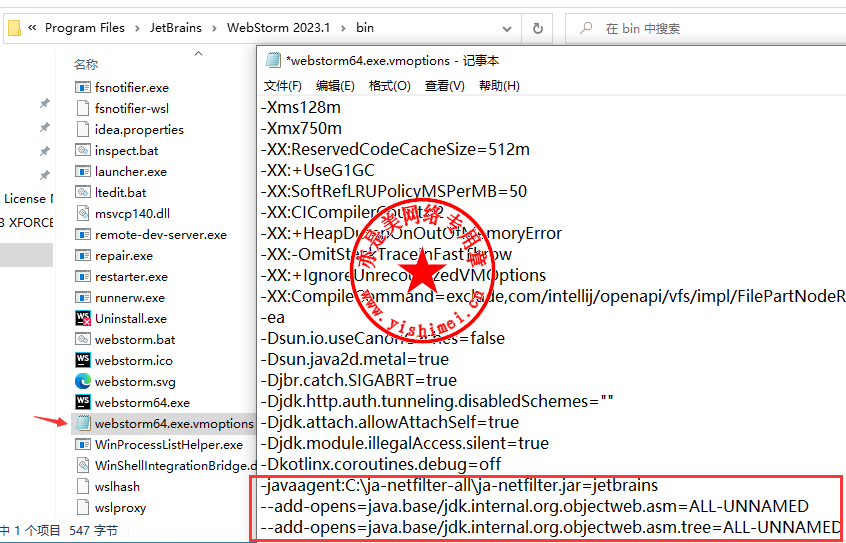Click the -Djdk.http.auth.tunneling.disabledSchemes line

click(437, 401)
